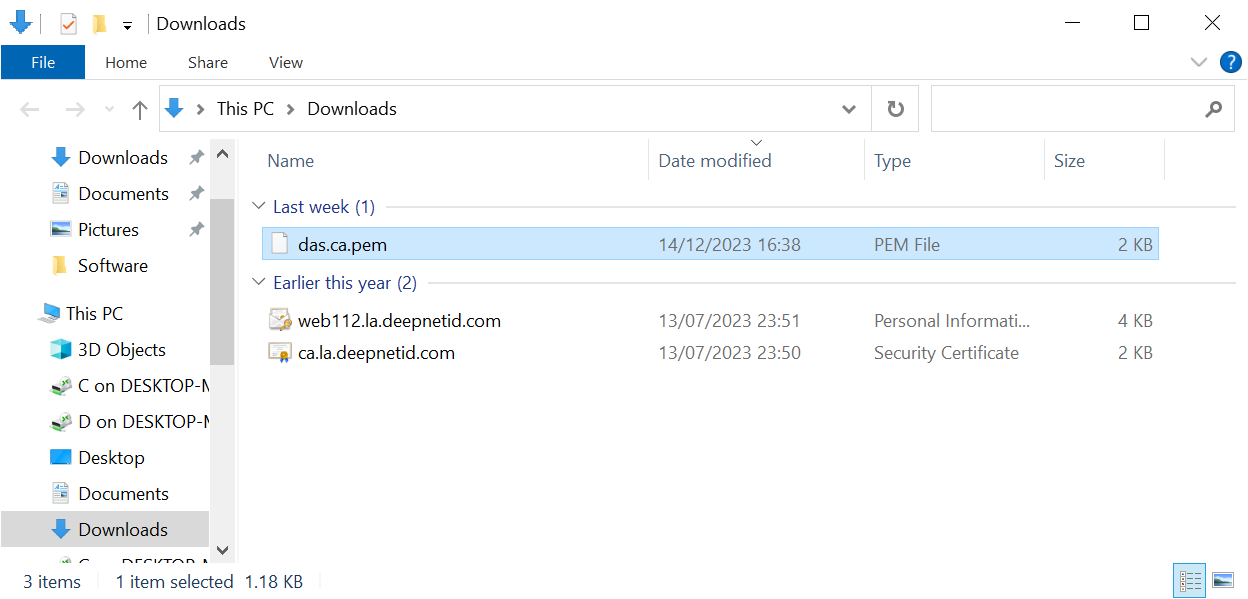Switch to the View ribbon tab
This screenshot has width=1248, height=599.
point(285,62)
